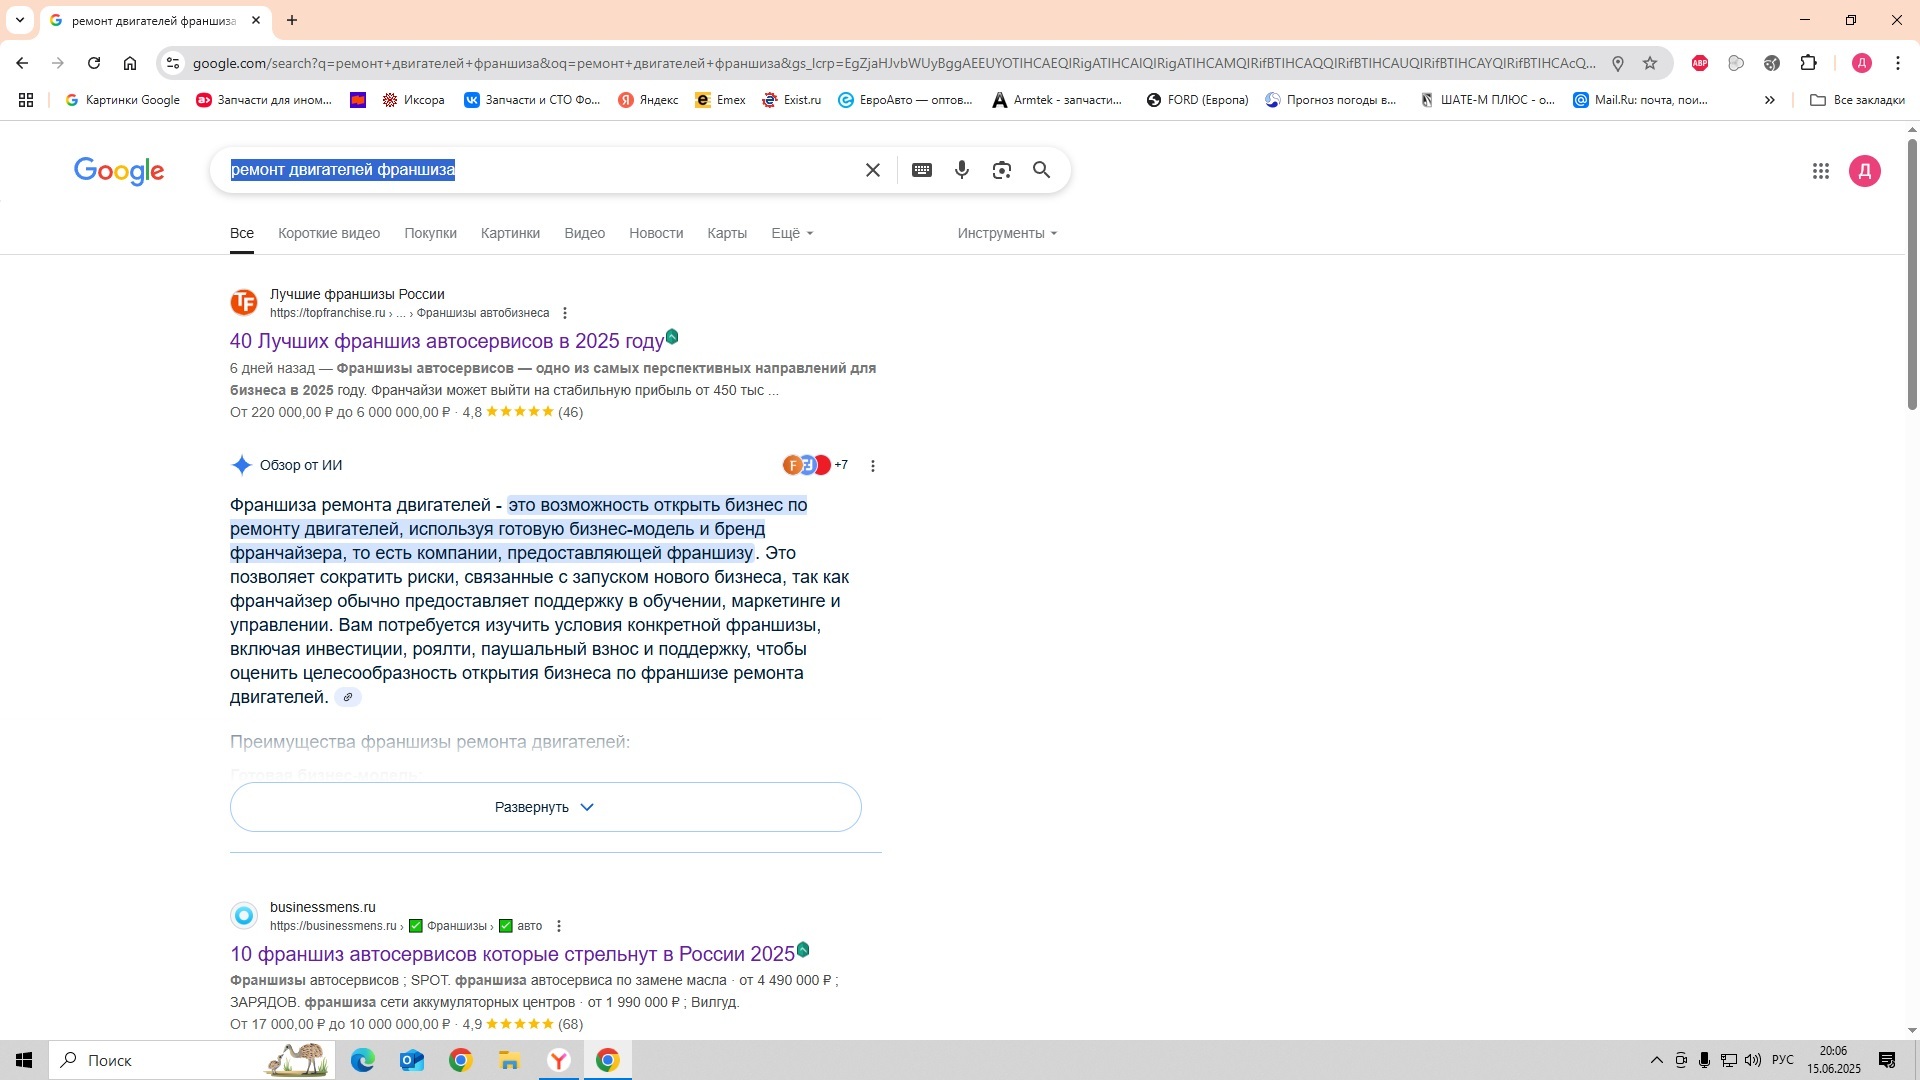
Task: Open options for businessmens.ru result
Action: coord(559,926)
